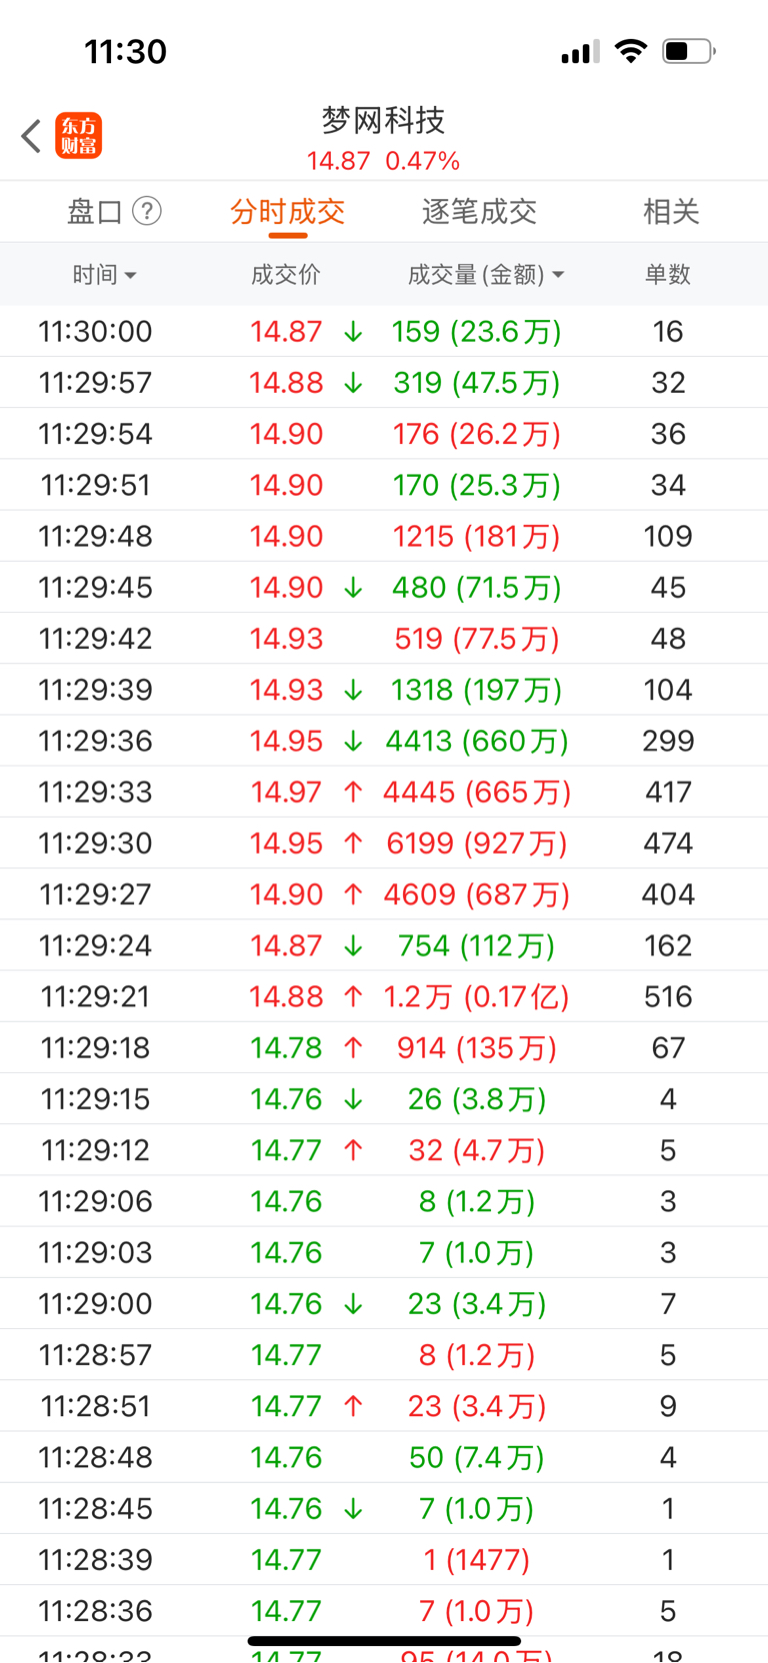Tap the down arrow on the 11:30:00 row
The image size is (768, 1663).
(353, 332)
